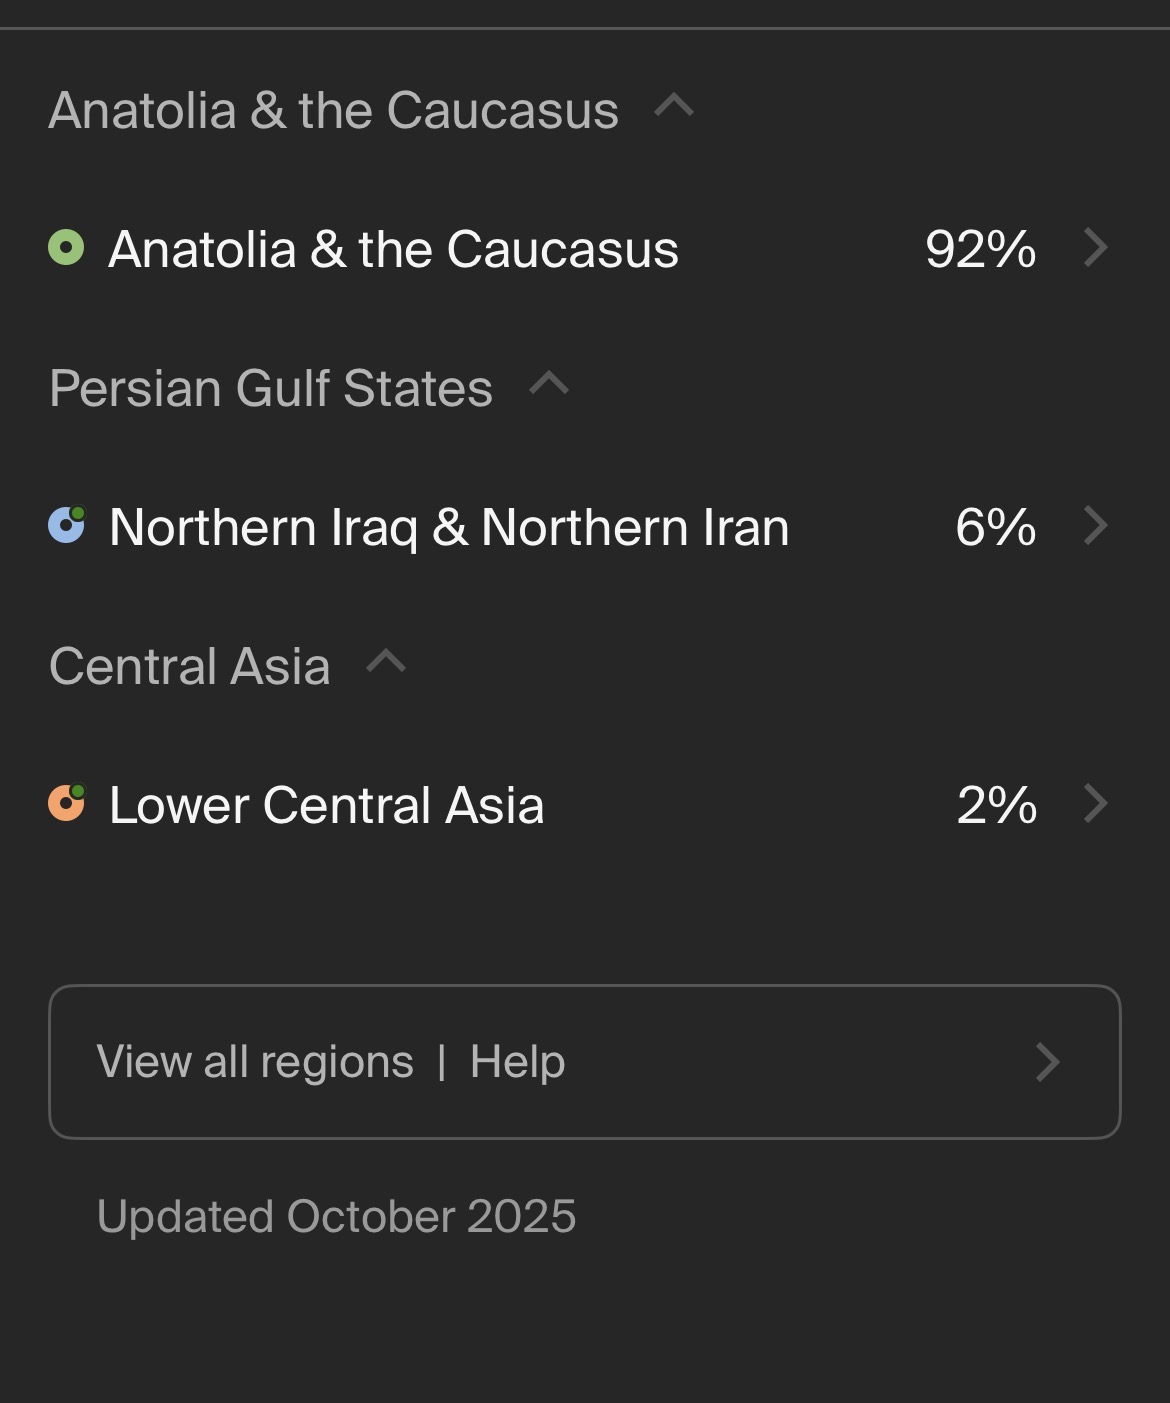
Task: Collapse the Anatolia & the Caucasus group chevron
Action: click(x=674, y=106)
